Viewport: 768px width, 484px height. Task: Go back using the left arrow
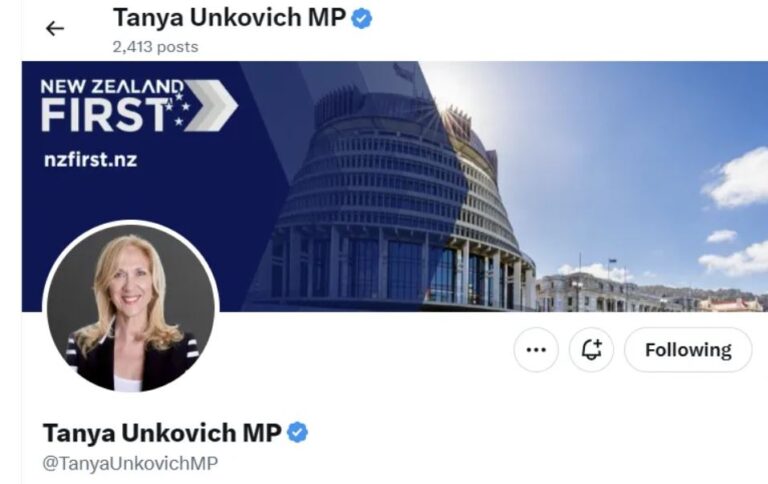click(x=54, y=28)
